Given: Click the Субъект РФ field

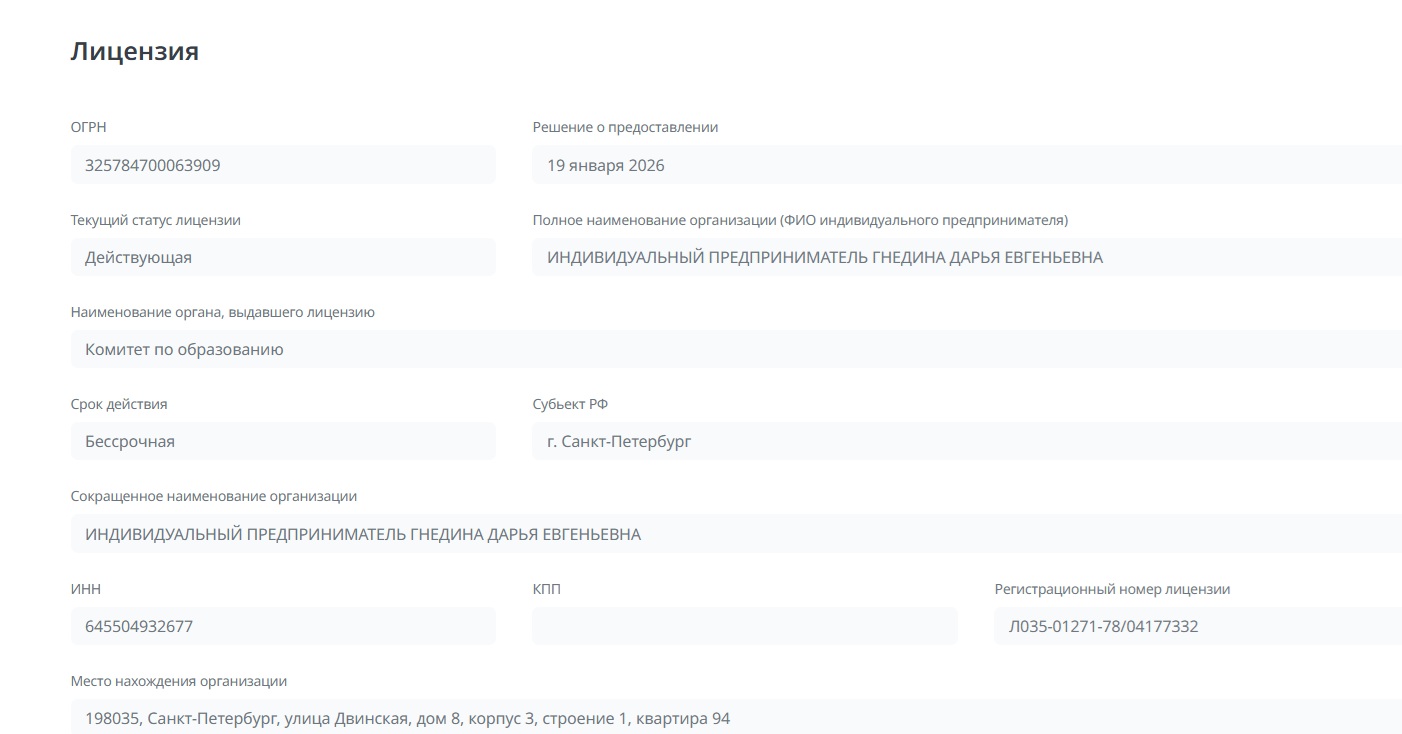Looking at the screenshot, I should click(x=967, y=441).
